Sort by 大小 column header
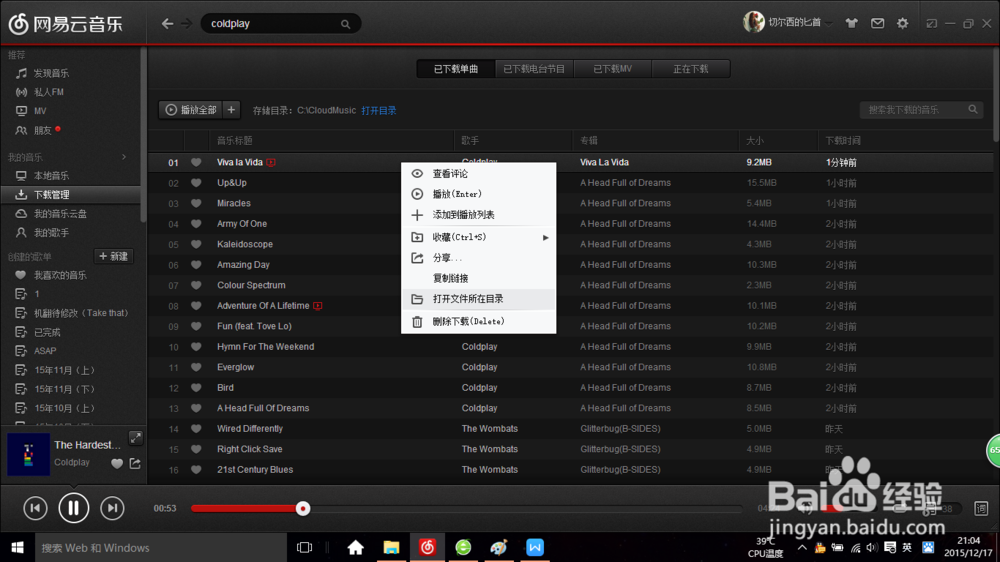The width and height of the screenshot is (1000, 562). point(754,140)
